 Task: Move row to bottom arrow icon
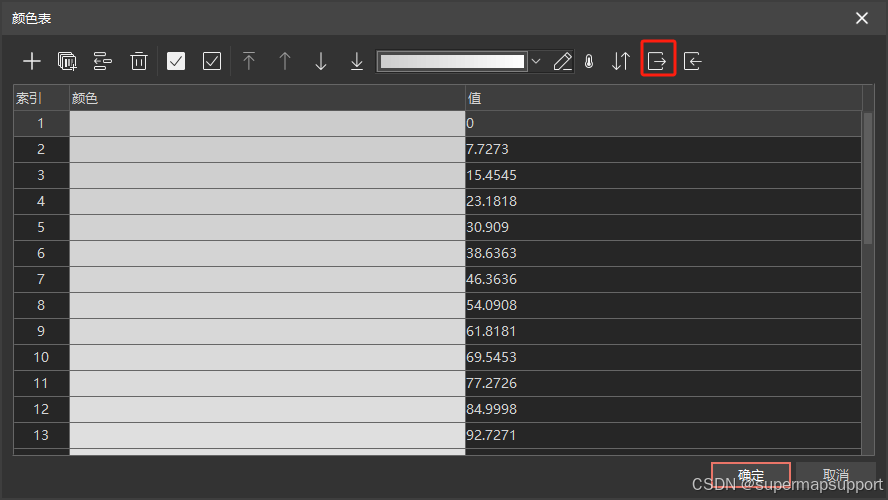click(x=357, y=61)
